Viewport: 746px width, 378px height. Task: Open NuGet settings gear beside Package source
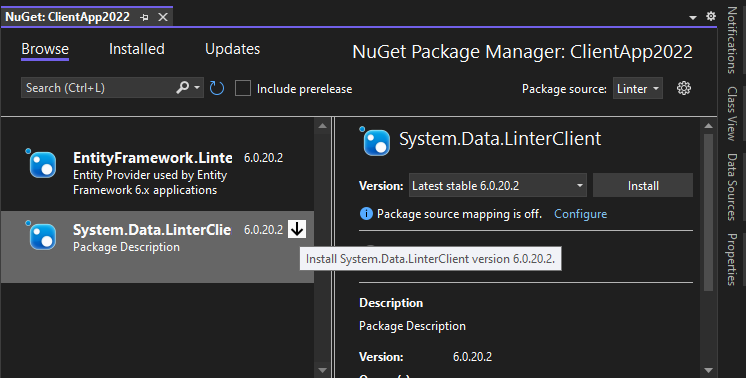[684, 88]
